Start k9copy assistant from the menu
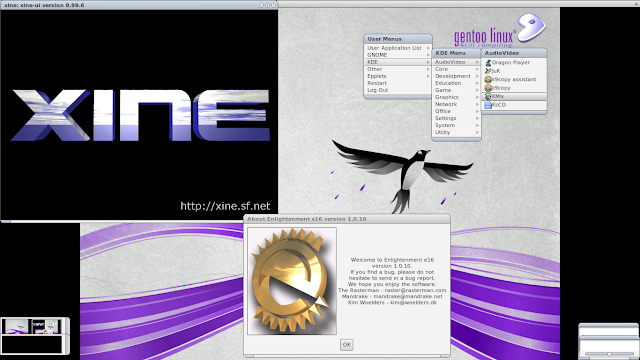This screenshot has height=360, width=640. coord(514,80)
